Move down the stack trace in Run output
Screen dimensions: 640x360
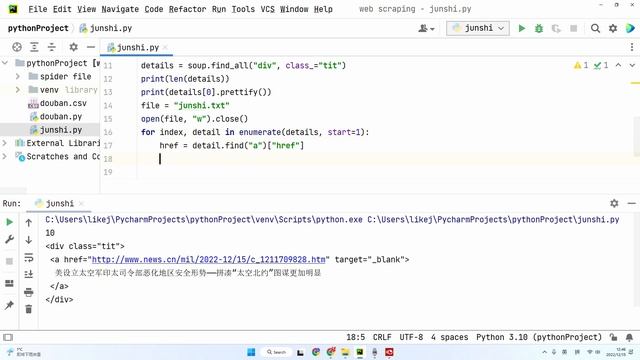click(x=29, y=240)
